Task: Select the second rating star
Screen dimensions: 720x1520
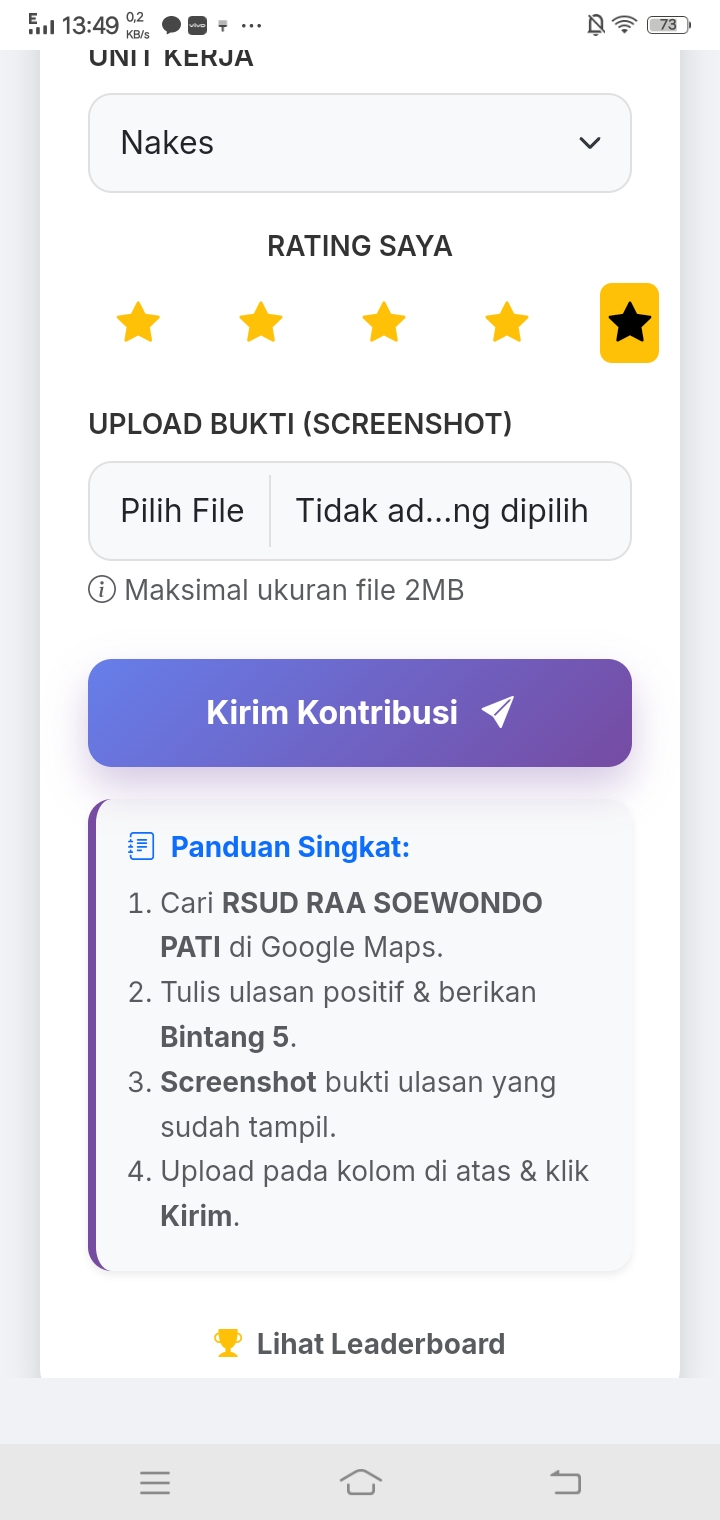Action: coord(261,323)
